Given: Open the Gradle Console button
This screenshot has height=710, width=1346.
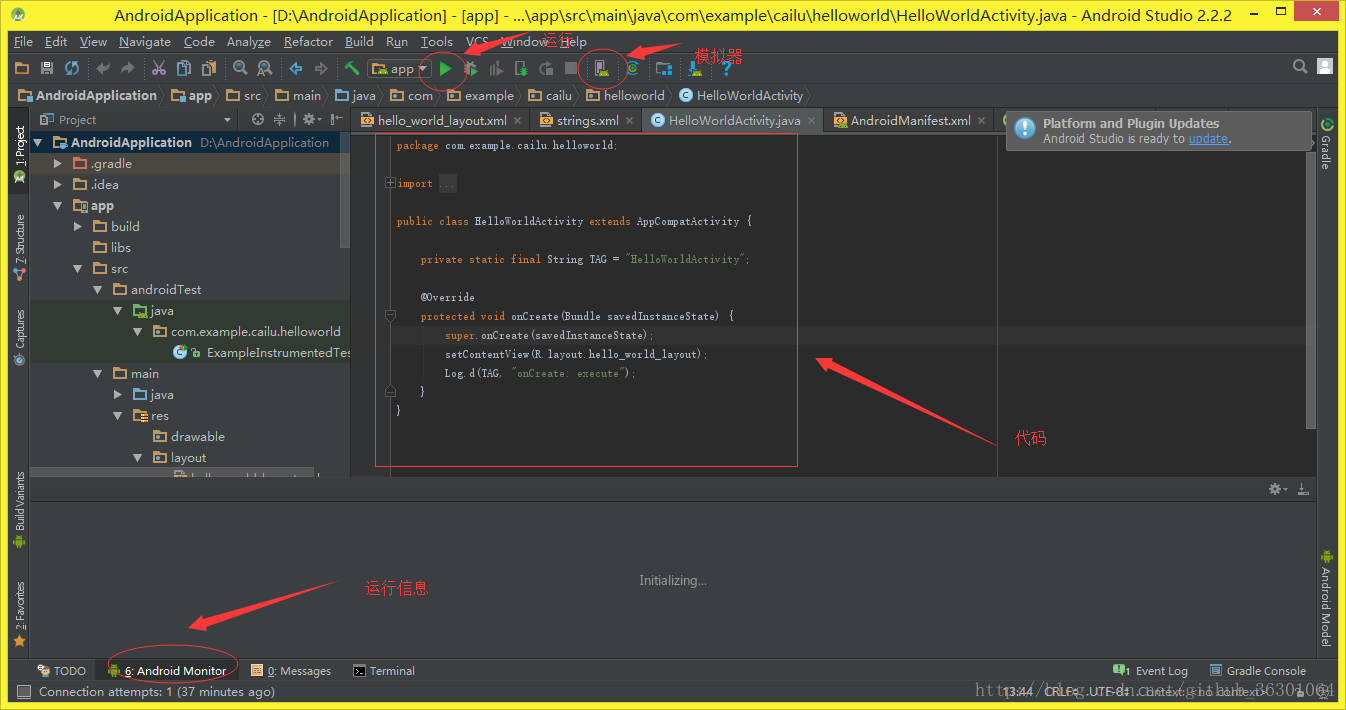Looking at the screenshot, I should 1257,671.
